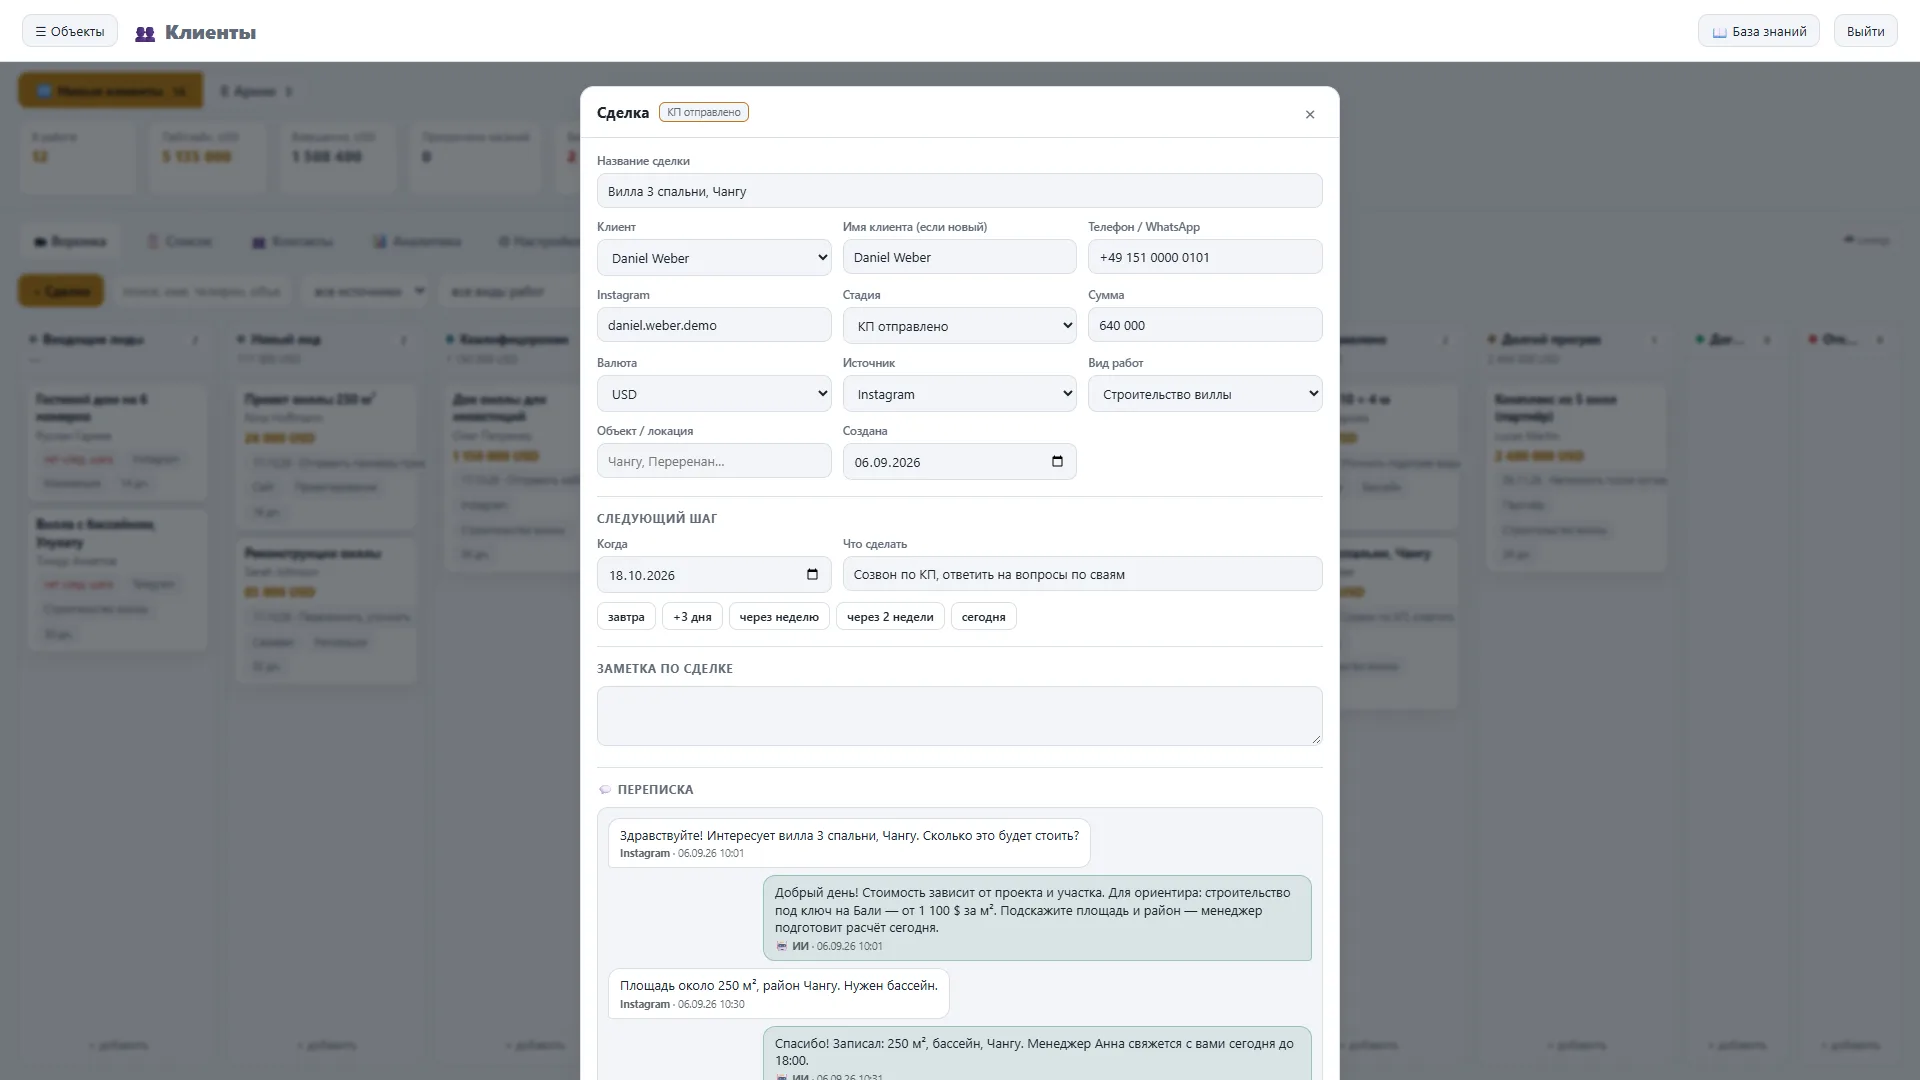Click the КП отправлено status badge in header
This screenshot has height=1080, width=1920.
click(704, 112)
